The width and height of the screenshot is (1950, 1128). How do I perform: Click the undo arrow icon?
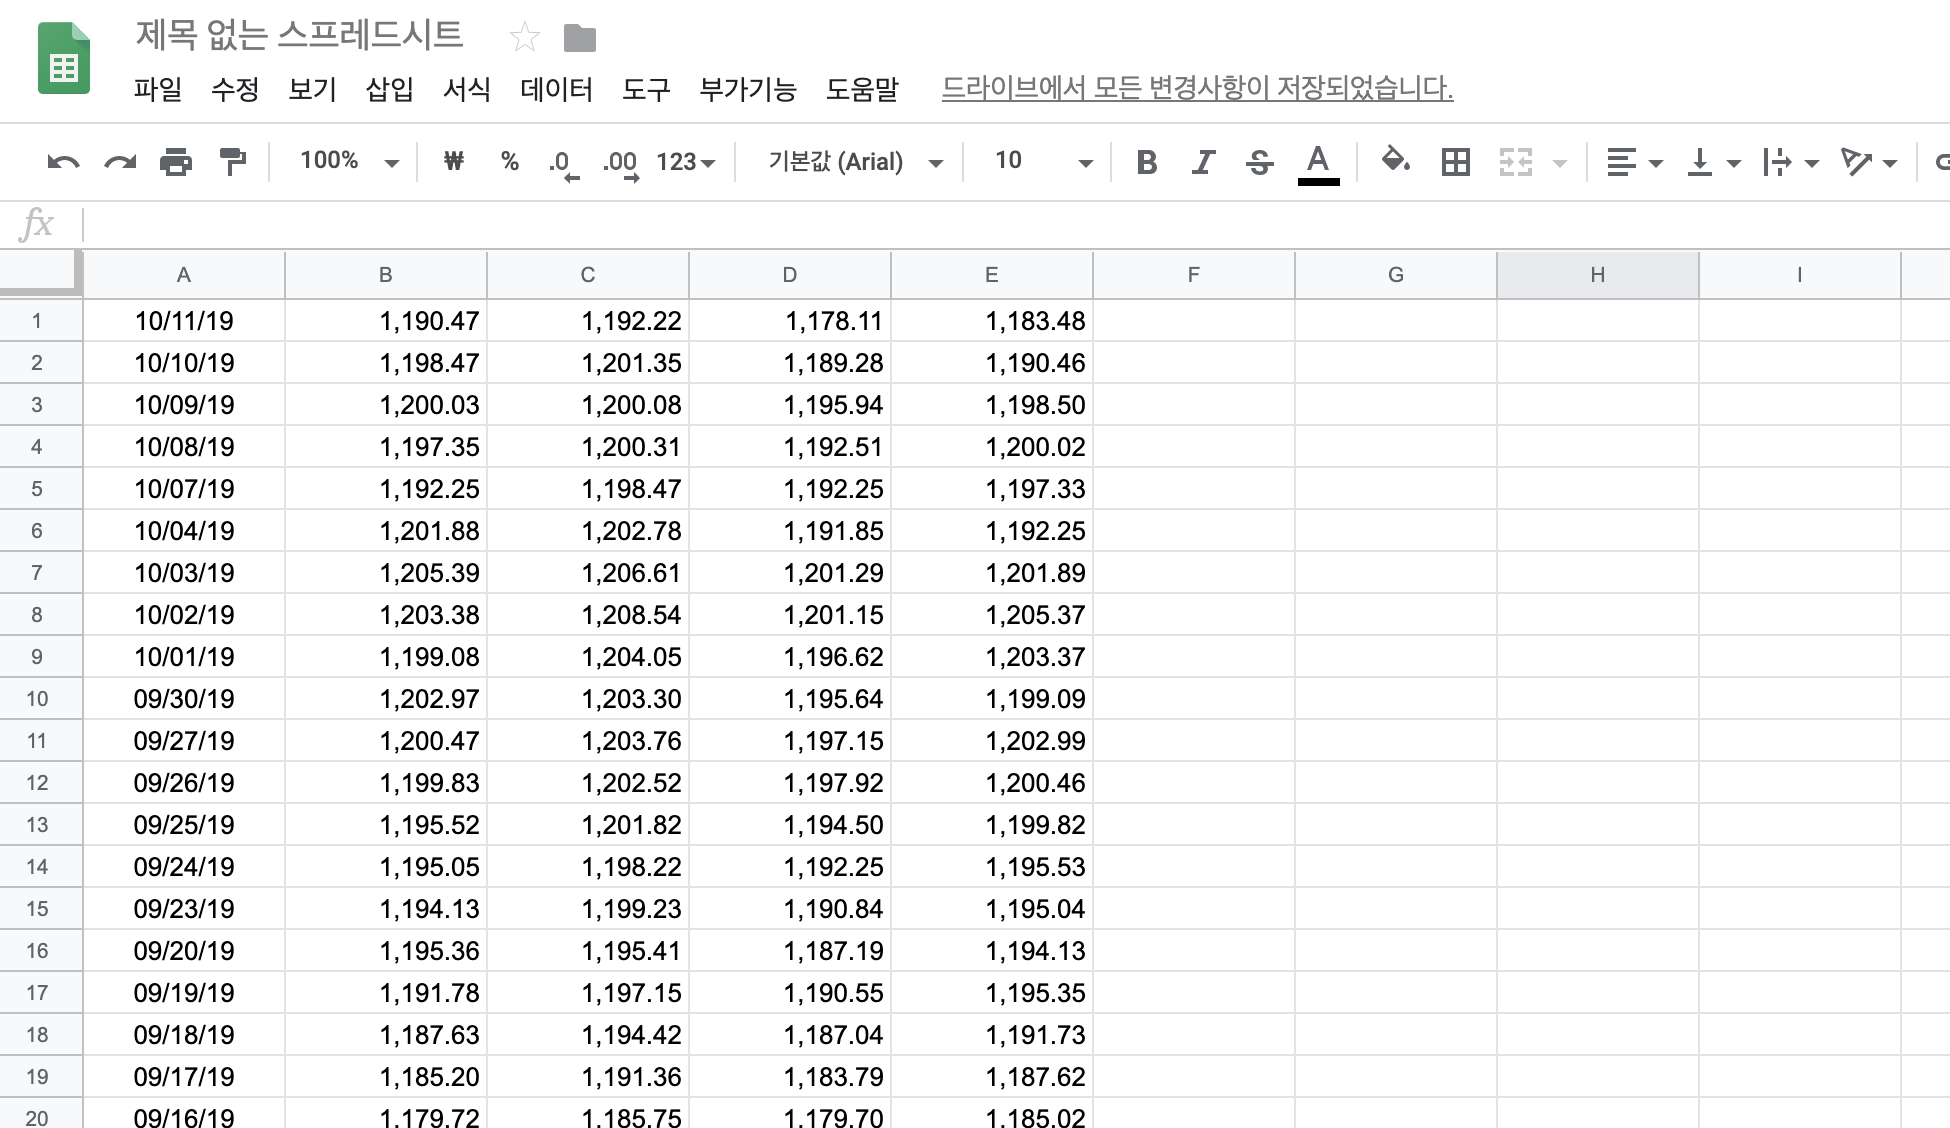[63, 162]
